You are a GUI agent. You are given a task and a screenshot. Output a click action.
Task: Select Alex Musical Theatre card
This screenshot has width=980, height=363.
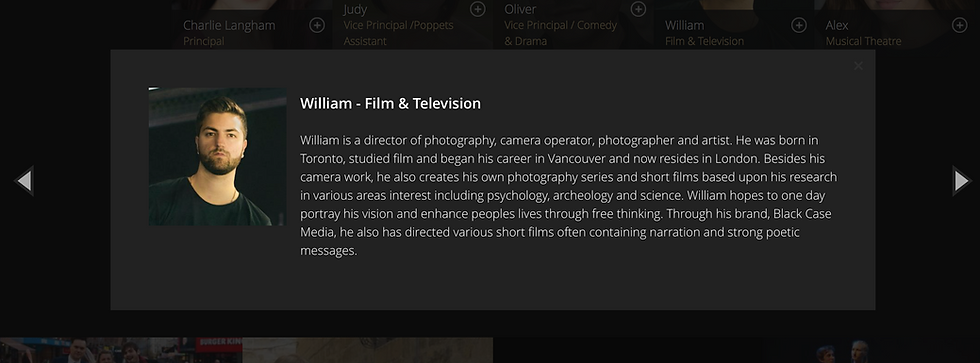click(897, 24)
